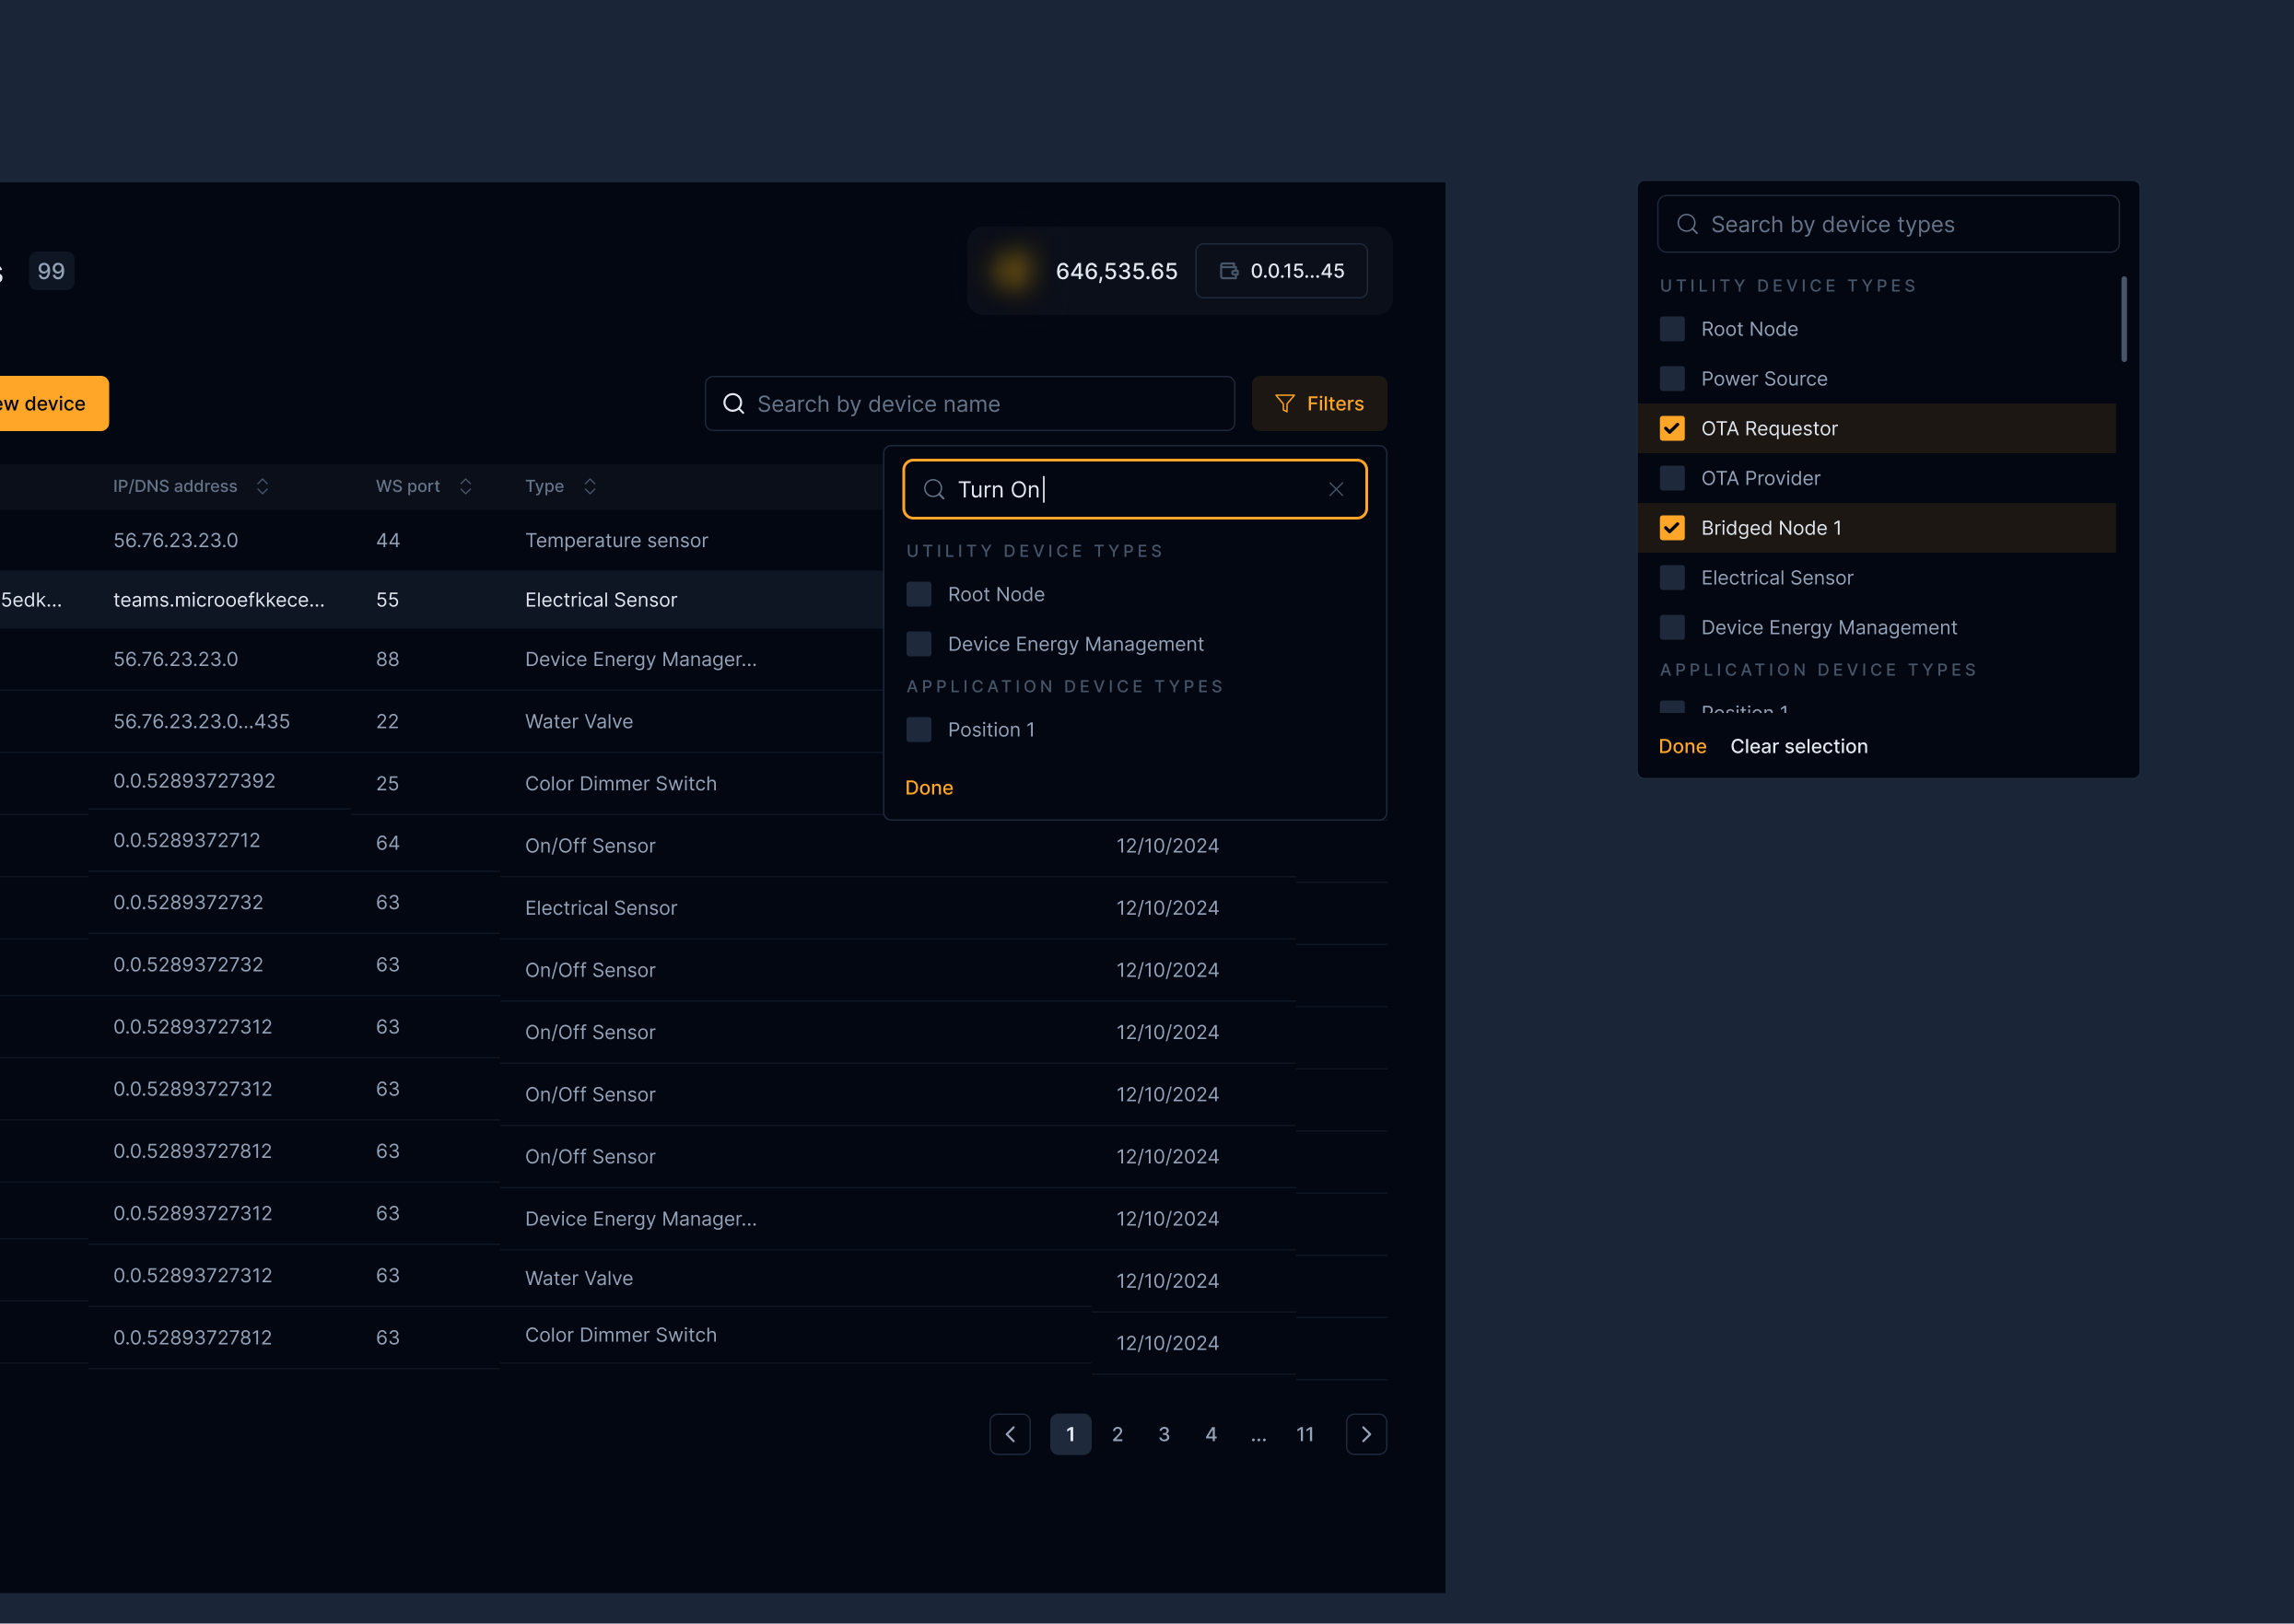Click balance value 646,535.65

pos(1115,271)
